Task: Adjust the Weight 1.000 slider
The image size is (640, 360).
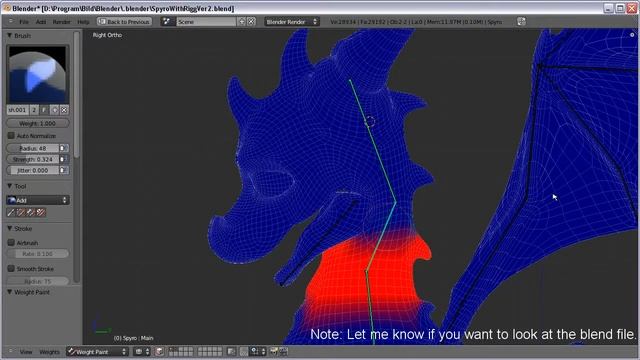Action: [38, 123]
